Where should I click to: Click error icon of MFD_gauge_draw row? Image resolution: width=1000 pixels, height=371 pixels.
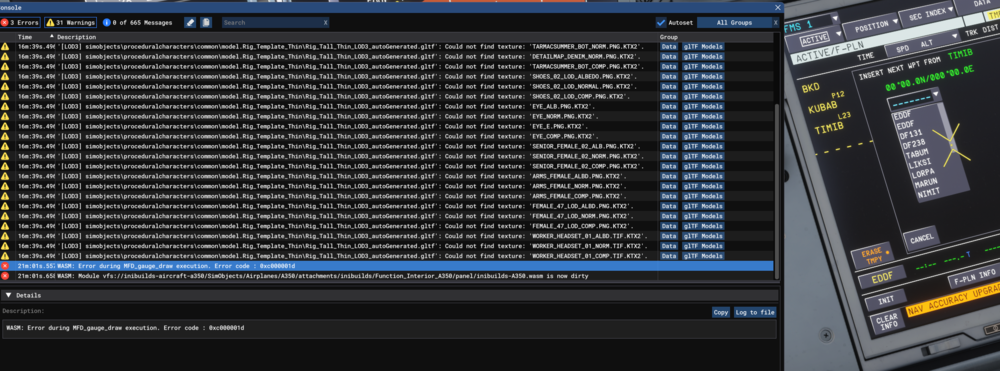[x=5, y=266]
